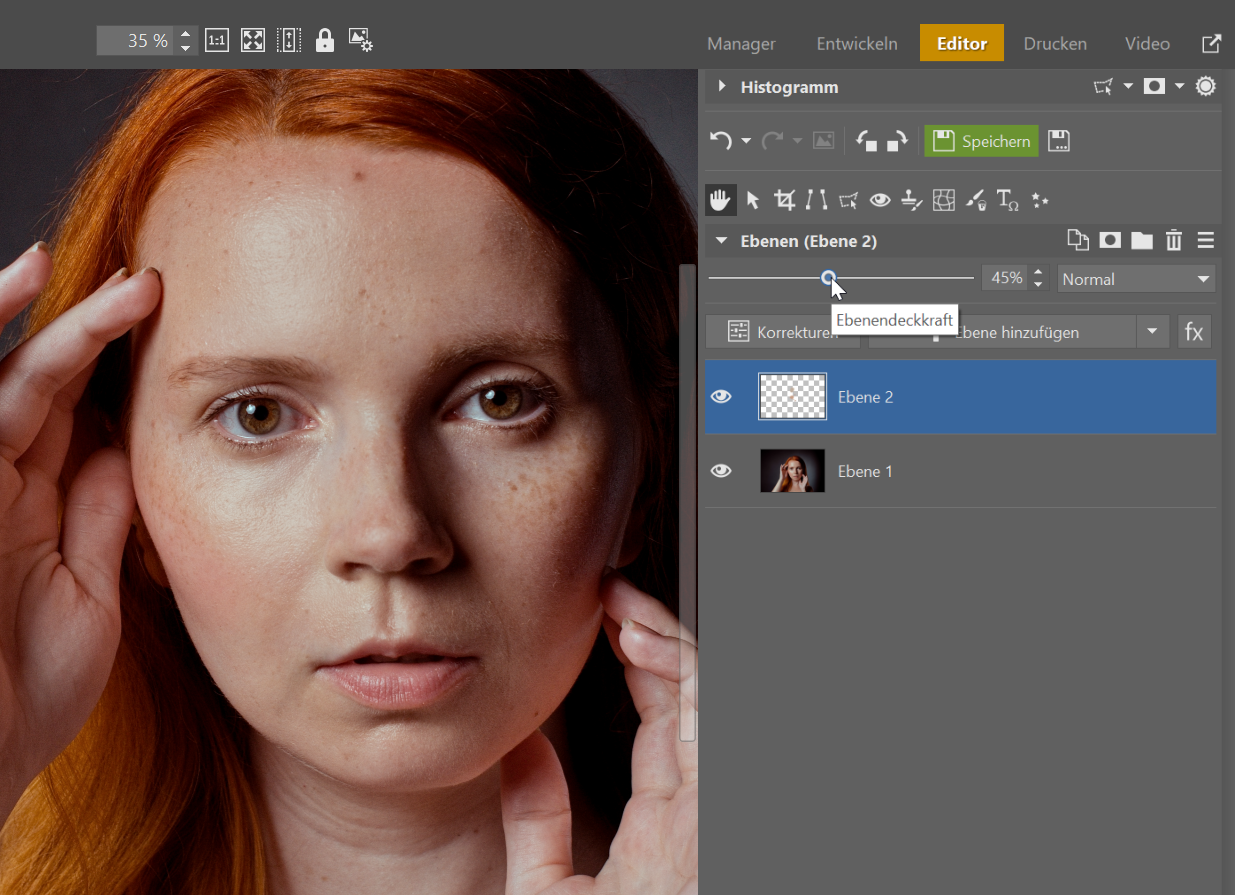The height and width of the screenshot is (895, 1235).
Task: Expand the Histogramm panel
Action: click(x=722, y=87)
